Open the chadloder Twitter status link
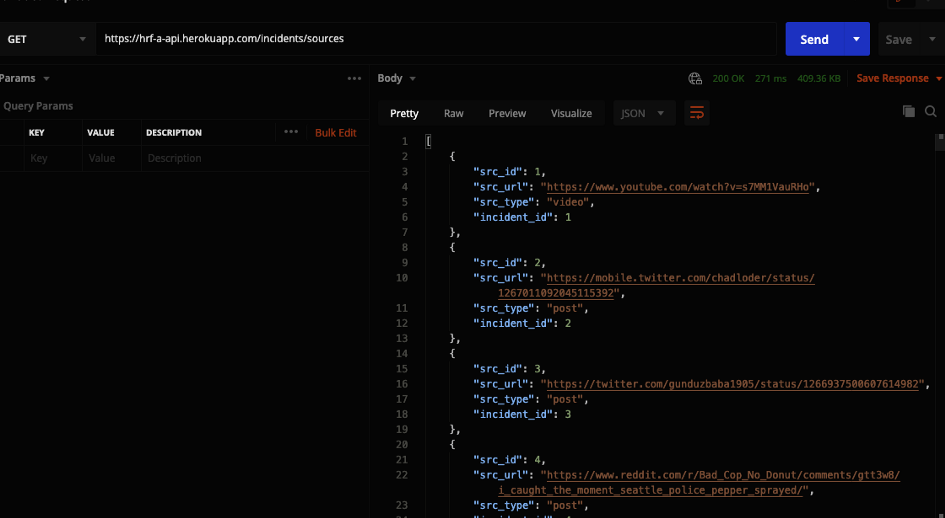 [680, 278]
